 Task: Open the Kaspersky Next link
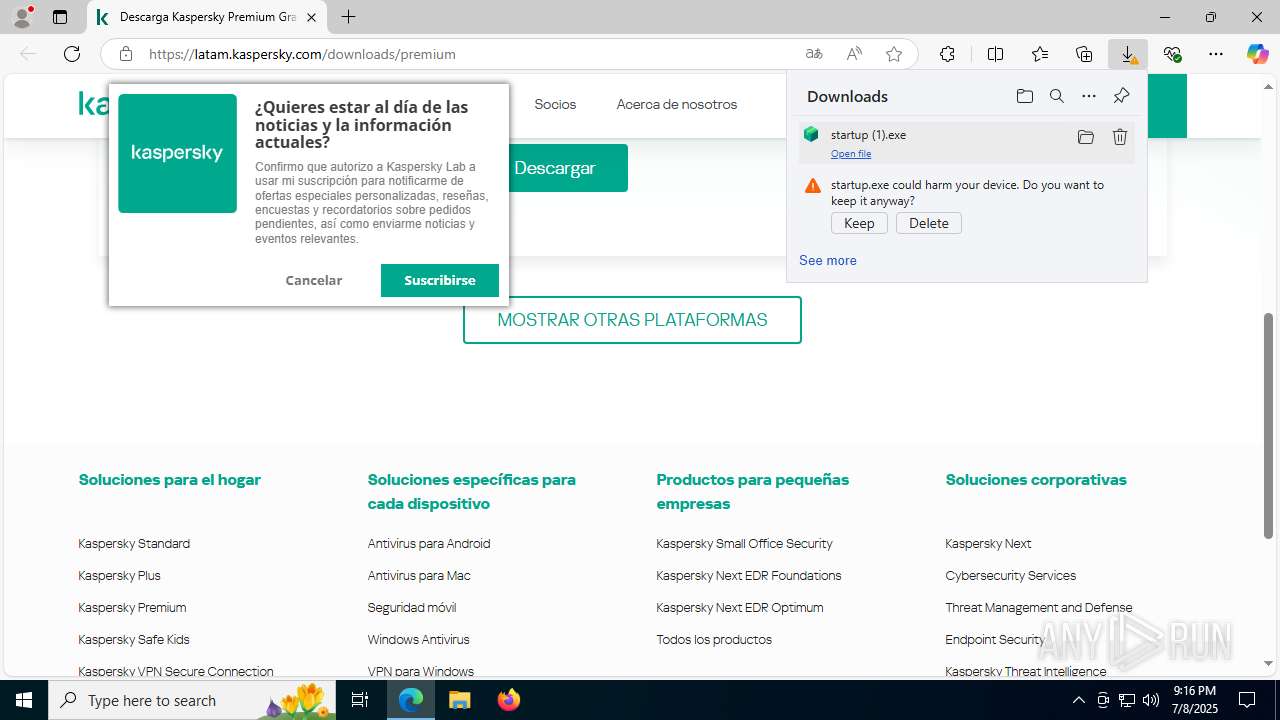point(988,544)
